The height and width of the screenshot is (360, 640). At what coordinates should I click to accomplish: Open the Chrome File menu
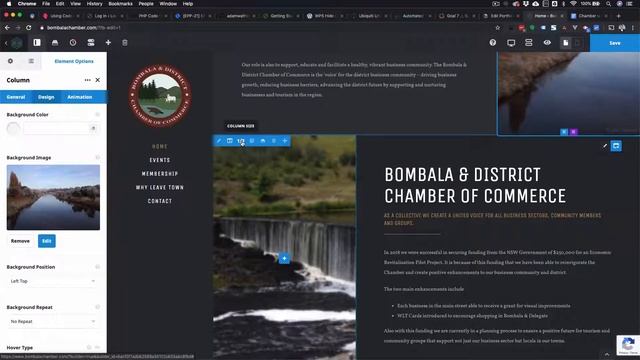click(x=46, y=4)
